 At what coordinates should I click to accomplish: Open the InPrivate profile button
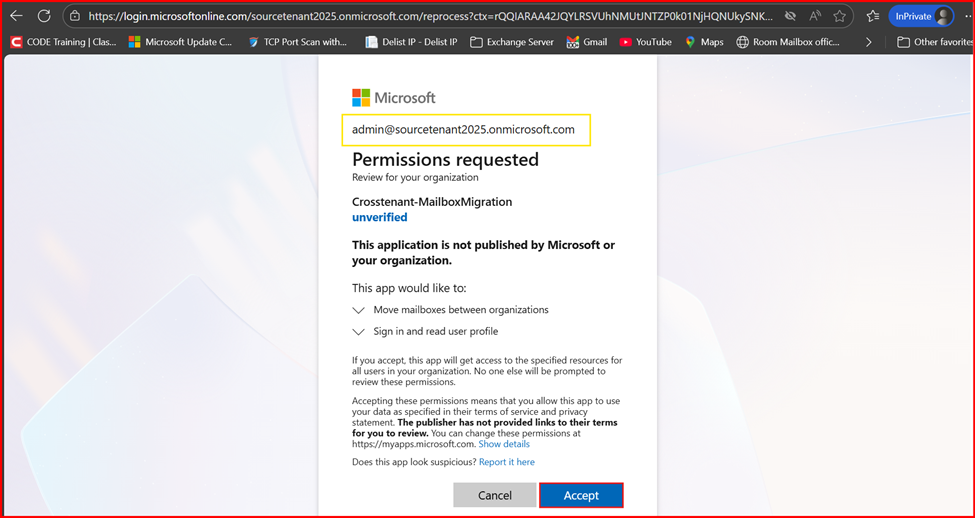pos(923,16)
